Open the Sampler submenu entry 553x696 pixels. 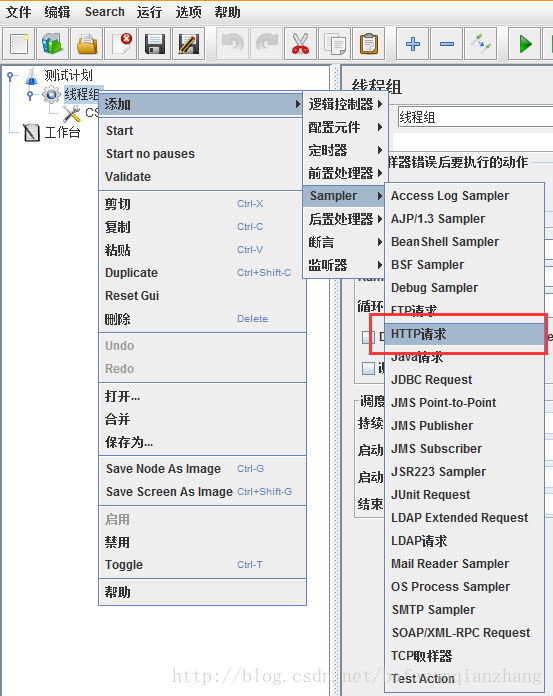tap(344, 196)
